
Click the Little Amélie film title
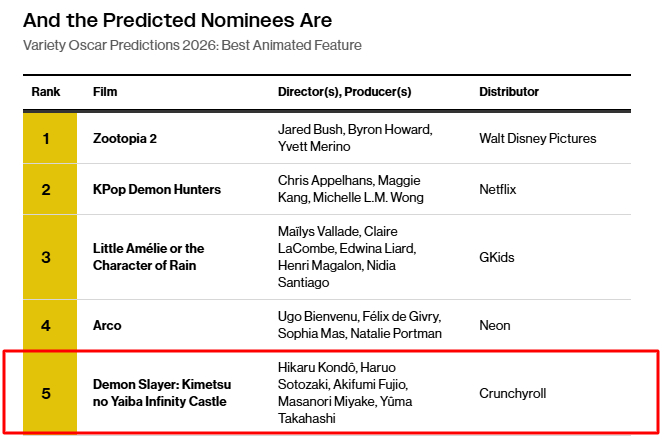click(148, 257)
